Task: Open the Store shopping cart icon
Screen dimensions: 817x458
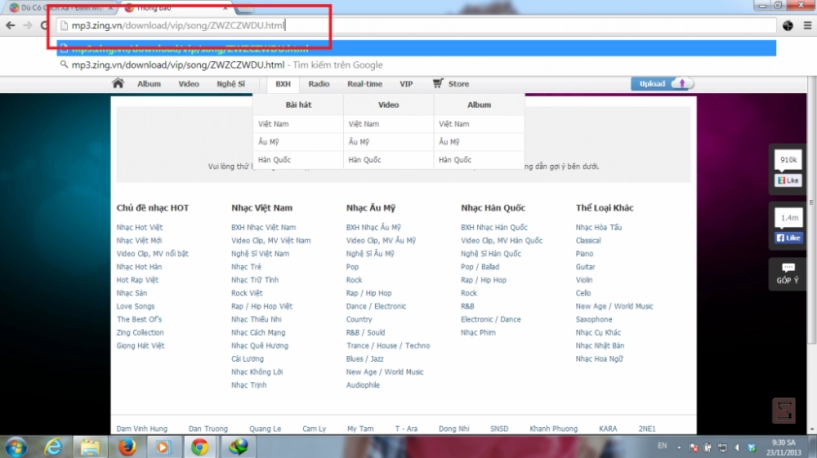Action: point(438,83)
